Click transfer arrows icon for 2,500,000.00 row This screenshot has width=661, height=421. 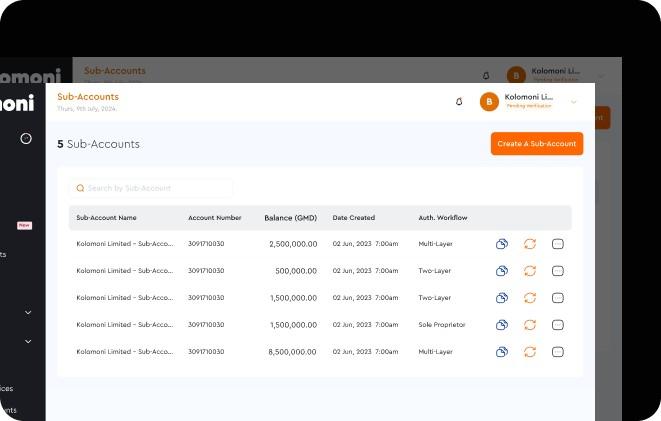(x=530, y=244)
